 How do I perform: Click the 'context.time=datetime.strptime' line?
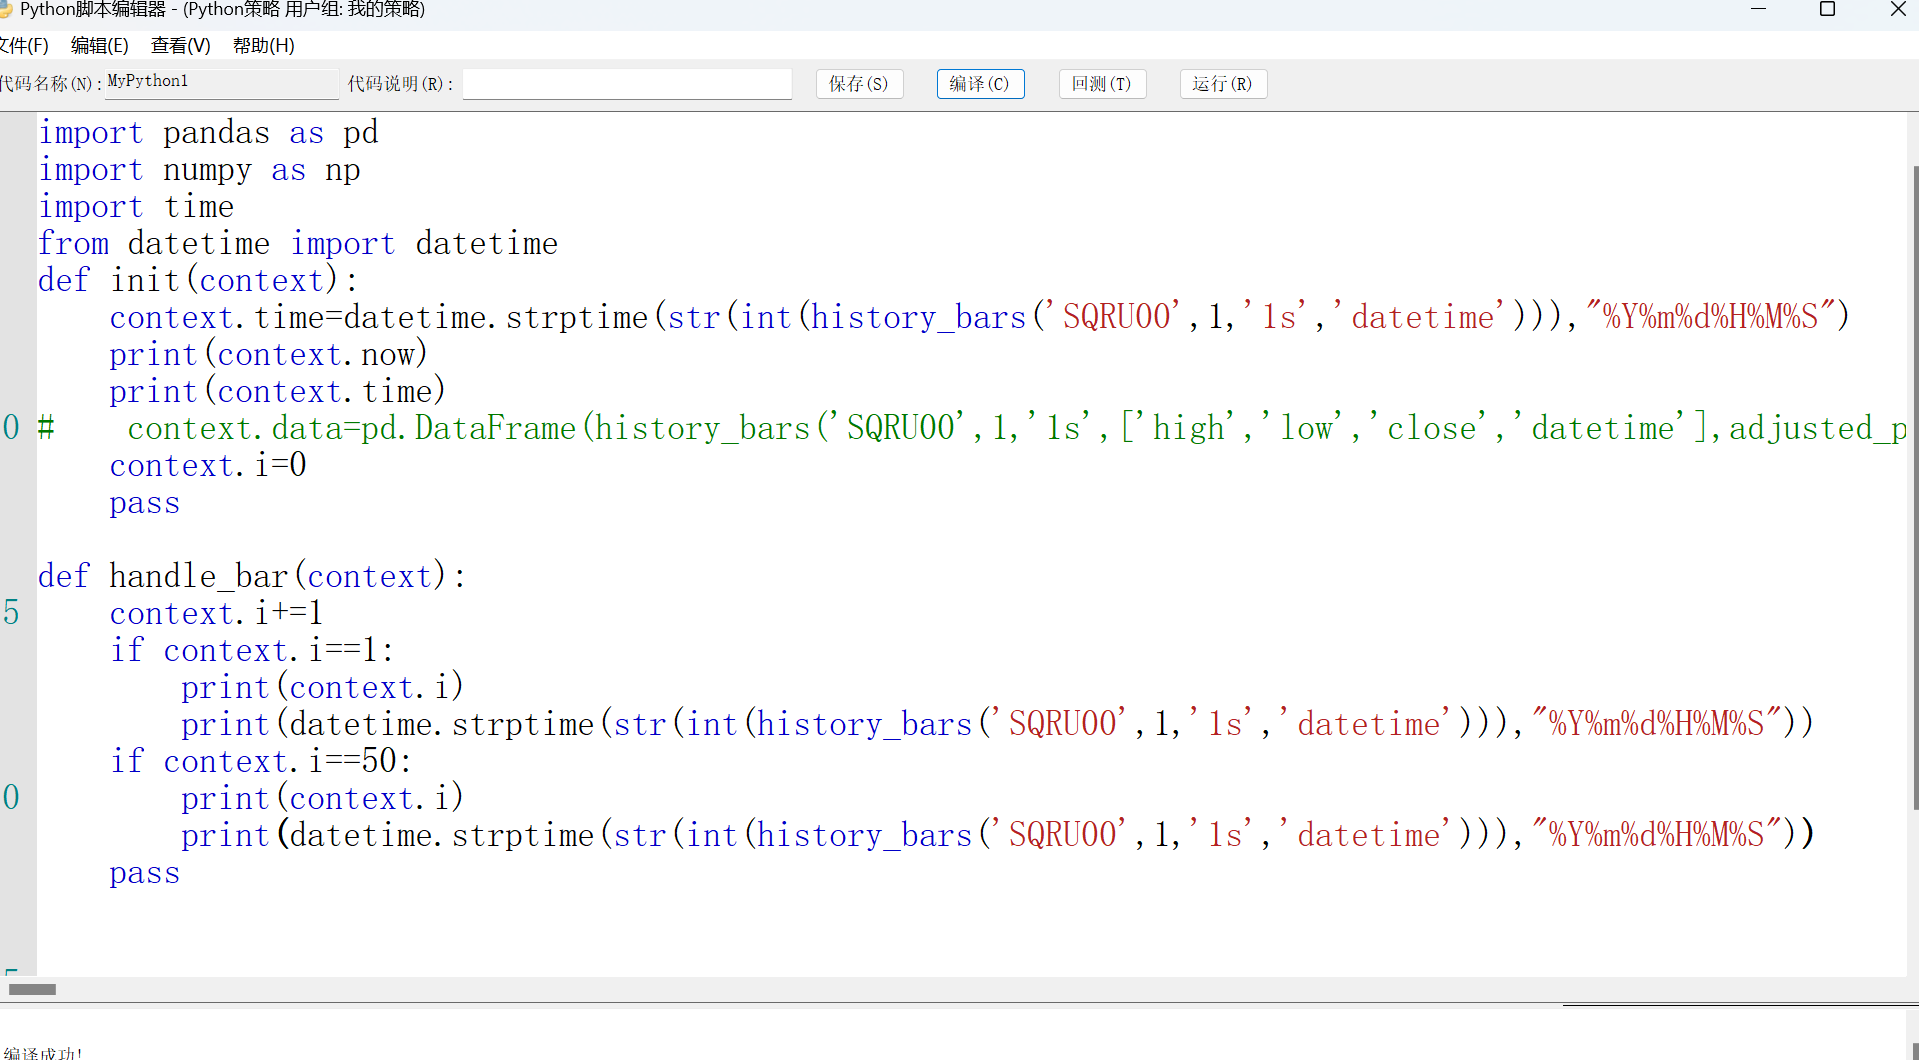coord(980,318)
